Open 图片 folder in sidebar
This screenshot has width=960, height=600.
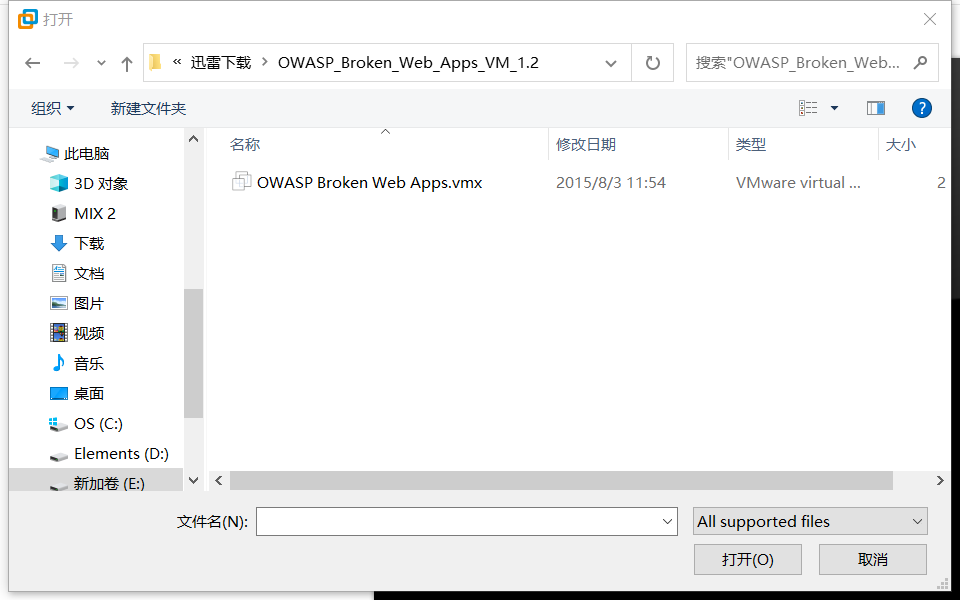coord(89,304)
